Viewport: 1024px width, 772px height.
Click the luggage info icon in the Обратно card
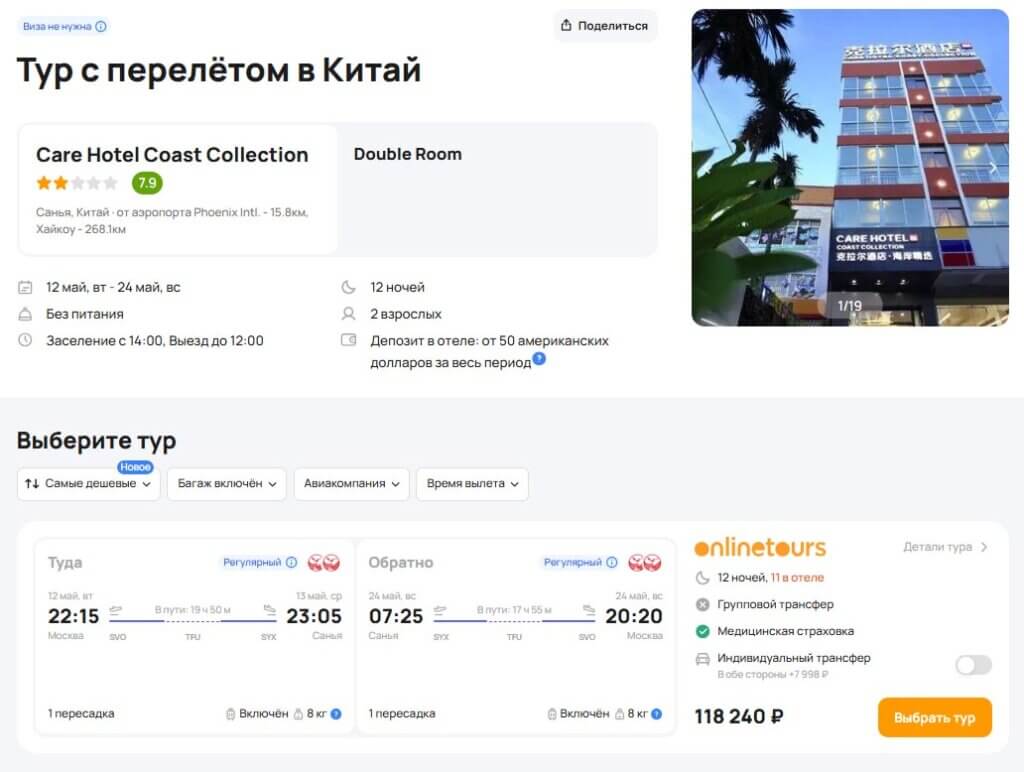coord(656,714)
